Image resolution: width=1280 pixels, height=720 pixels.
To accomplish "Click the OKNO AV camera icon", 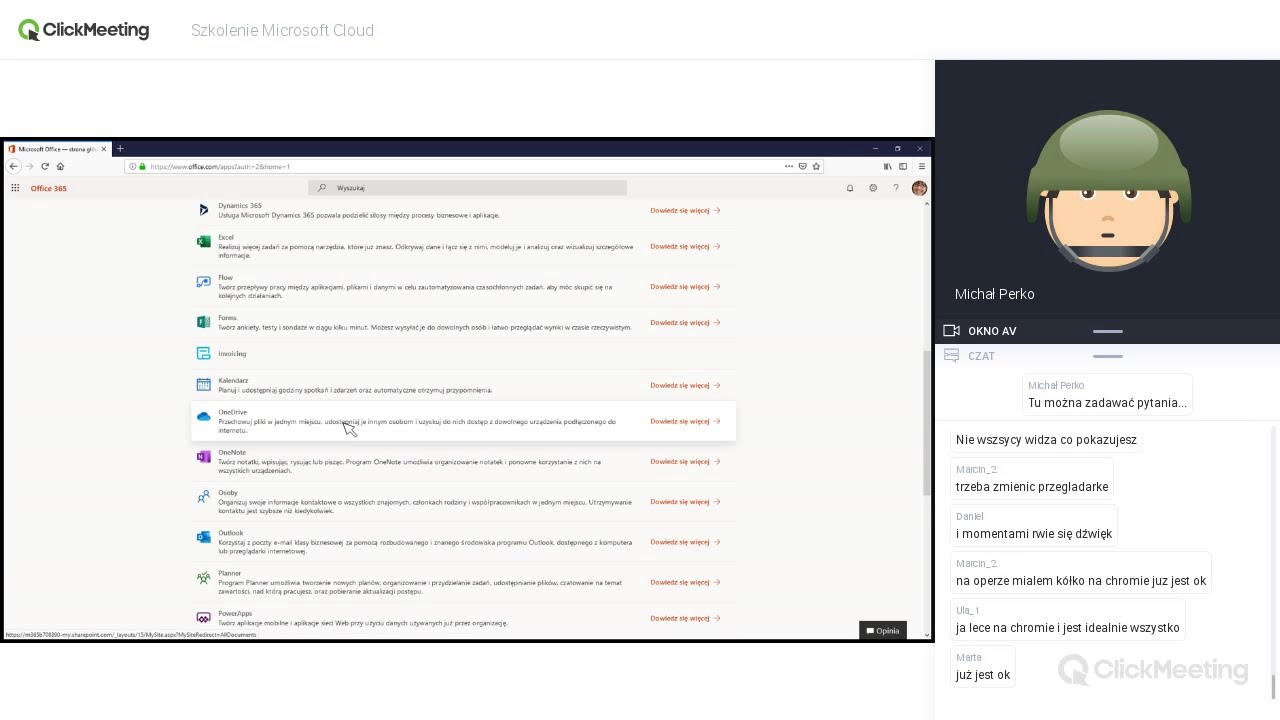I will (951, 331).
